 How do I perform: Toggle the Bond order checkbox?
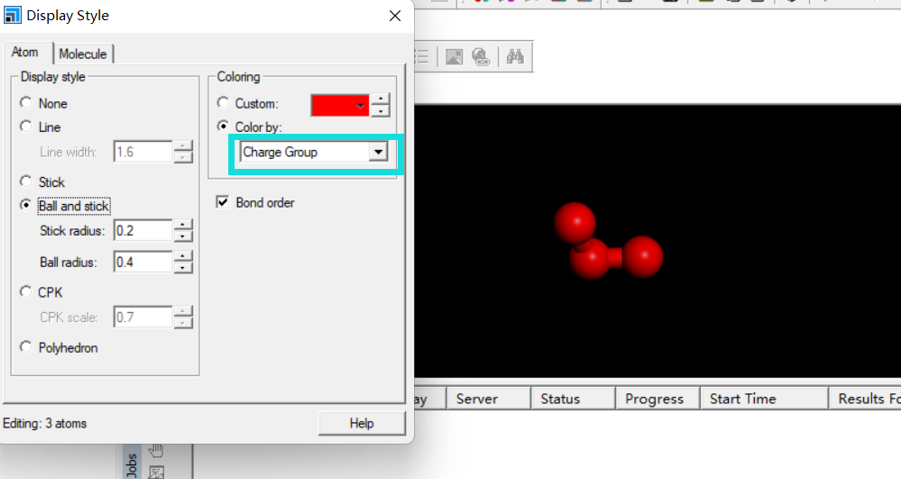click(x=222, y=202)
